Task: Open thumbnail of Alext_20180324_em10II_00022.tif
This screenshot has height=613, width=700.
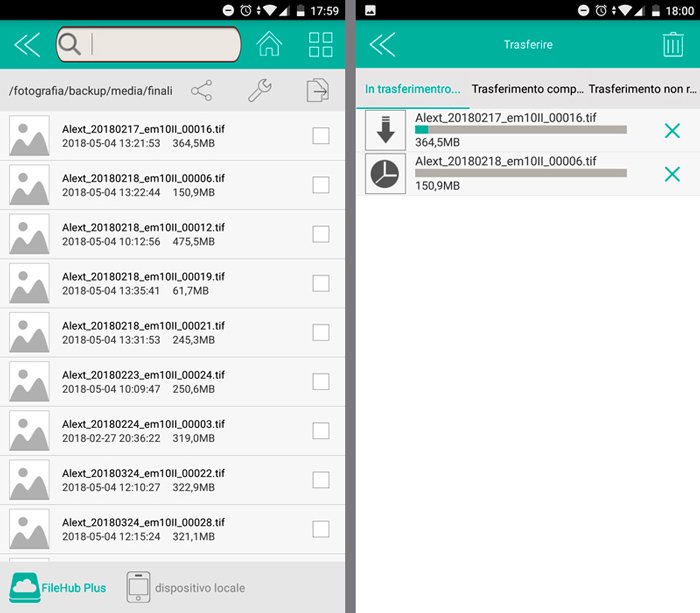Action: coord(29,480)
